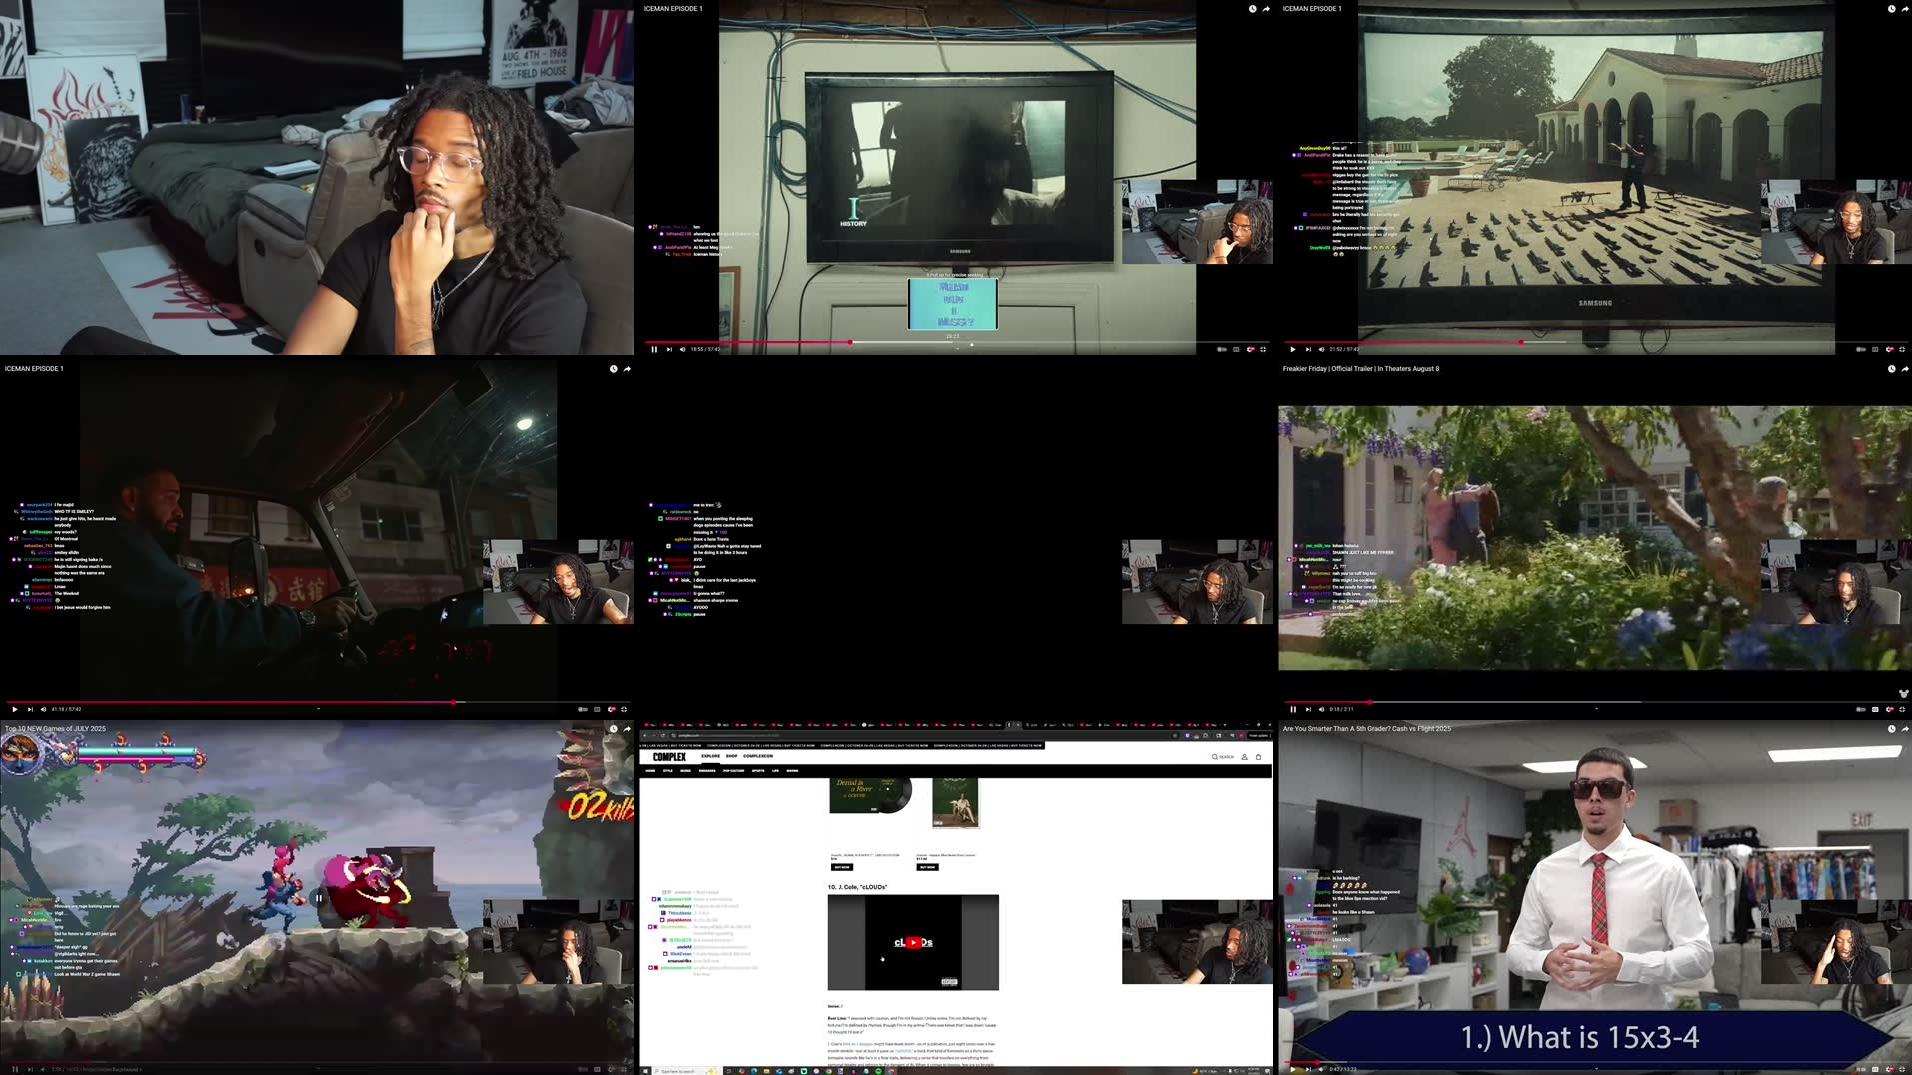Seek using the 41:18 ICEMAN progress bar
This screenshot has height=1075, width=1912.
[x=317, y=702]
